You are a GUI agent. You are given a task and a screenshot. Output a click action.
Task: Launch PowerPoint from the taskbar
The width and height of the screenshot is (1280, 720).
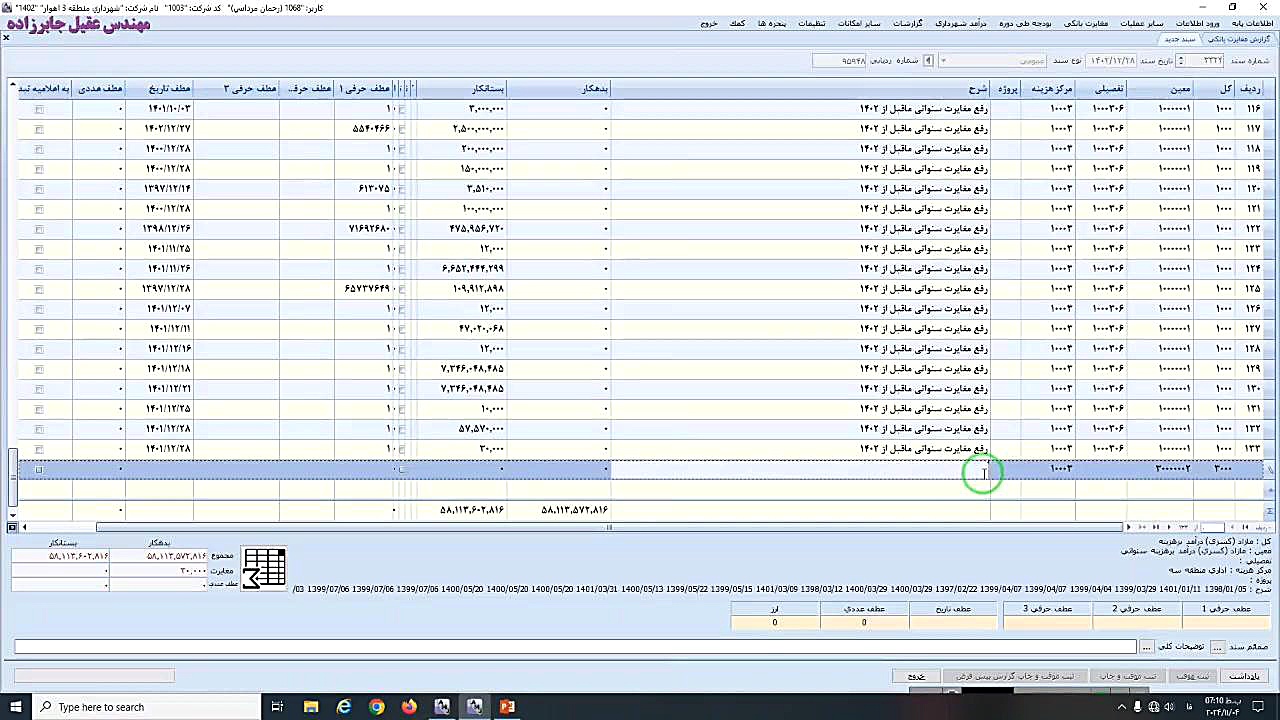[x=507, y=707]
